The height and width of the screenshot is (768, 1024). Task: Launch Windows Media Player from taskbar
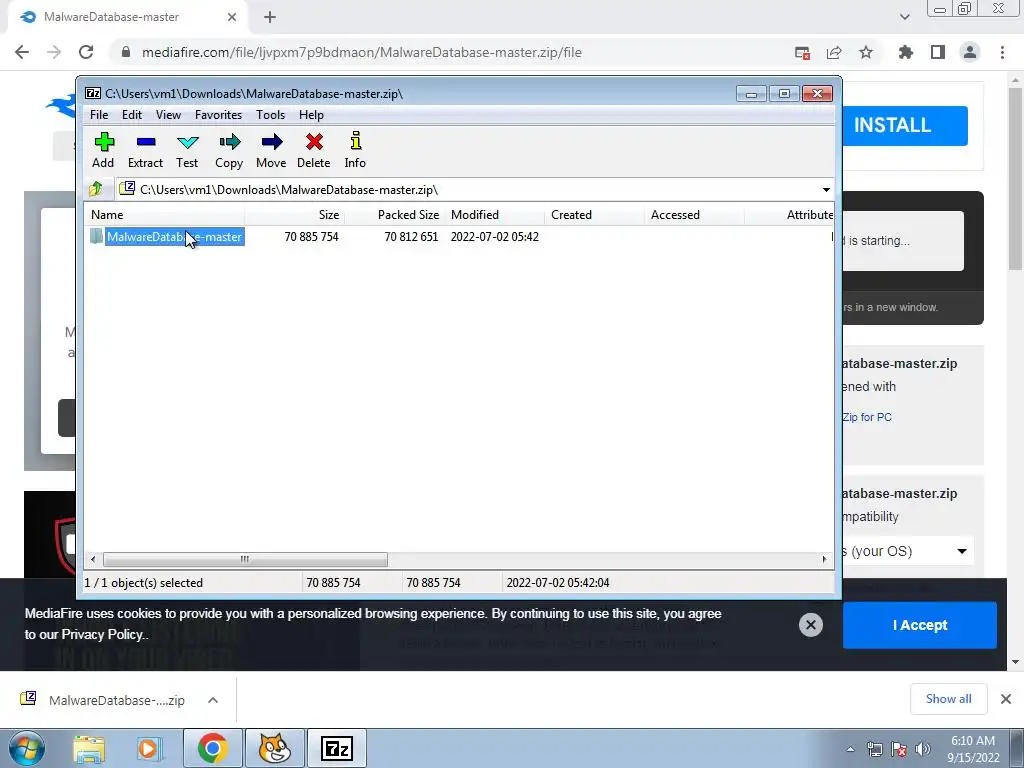click(149, 748)
